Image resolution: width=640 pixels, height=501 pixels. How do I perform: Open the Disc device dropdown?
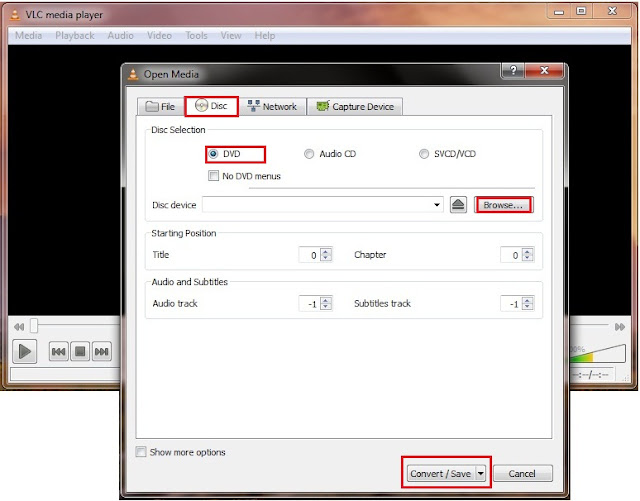pos(437,205)
